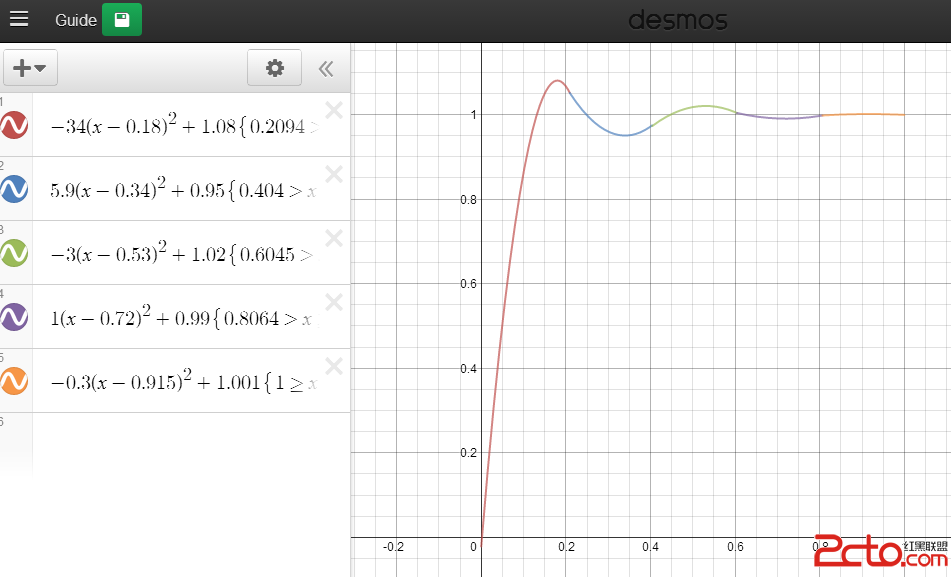Click x-axis label 0.2
This screenshot has width=951, height=577.
566,547
